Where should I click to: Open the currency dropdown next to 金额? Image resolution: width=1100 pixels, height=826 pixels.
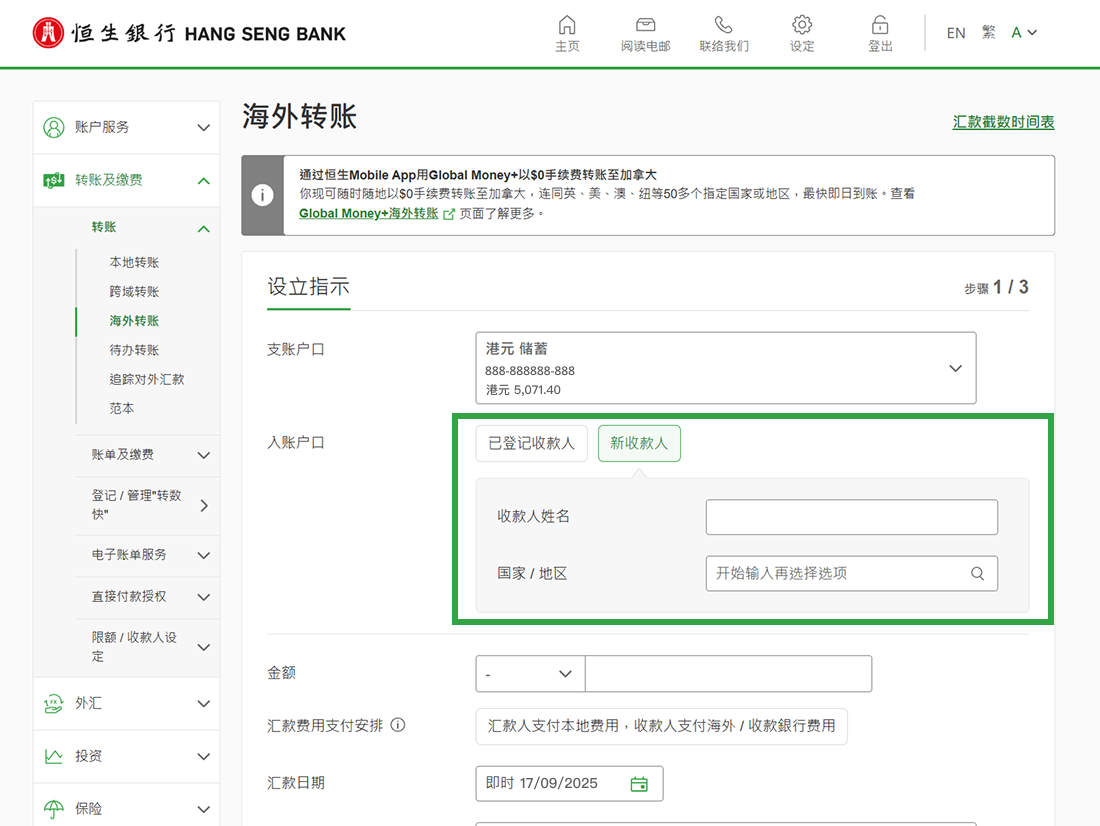coord(530,674)
